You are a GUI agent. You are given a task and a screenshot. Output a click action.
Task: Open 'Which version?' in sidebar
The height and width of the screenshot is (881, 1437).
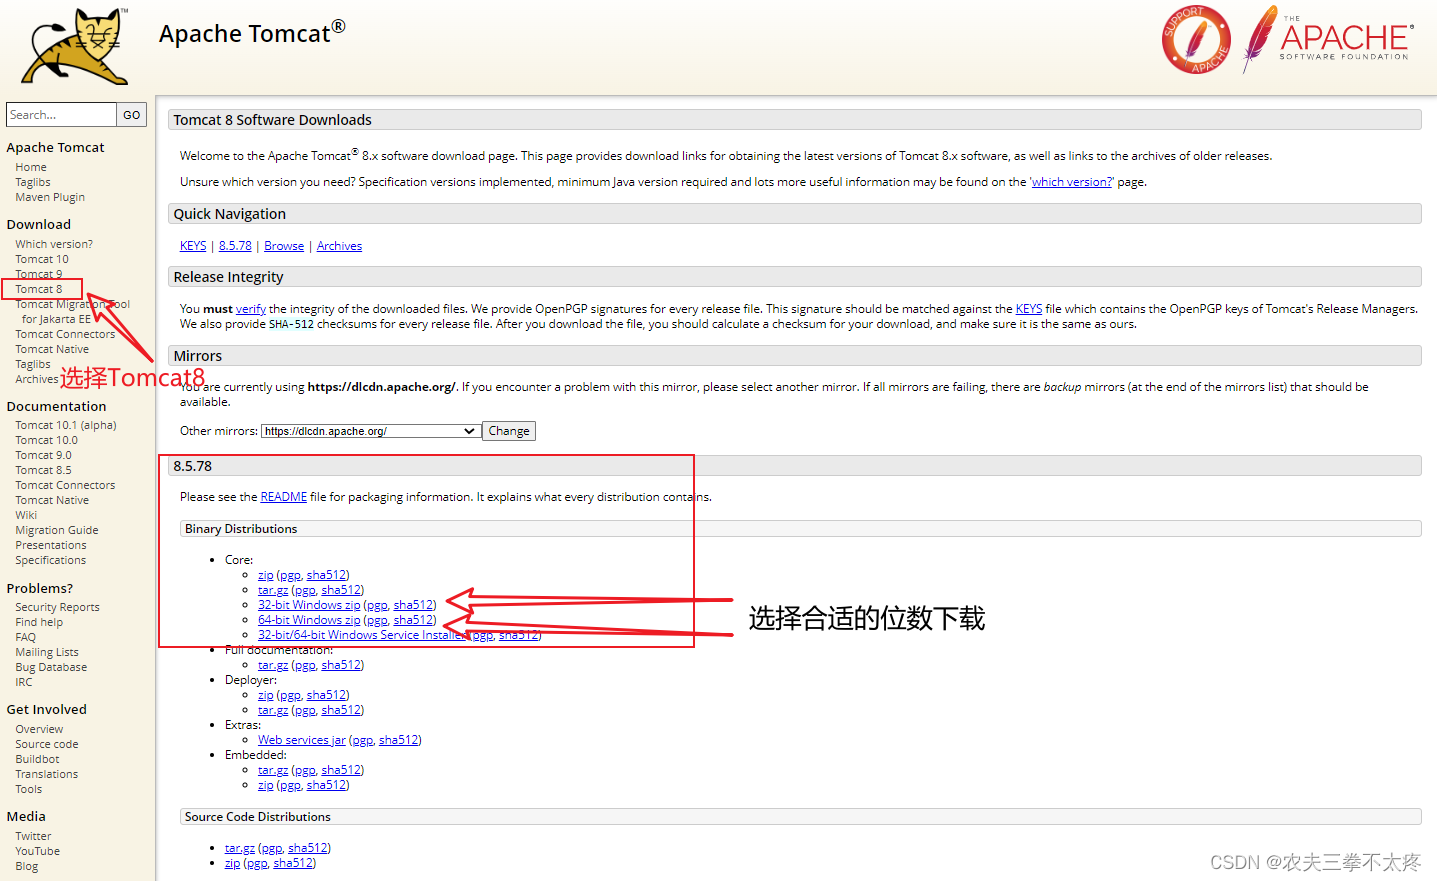(x=54, y=244)
